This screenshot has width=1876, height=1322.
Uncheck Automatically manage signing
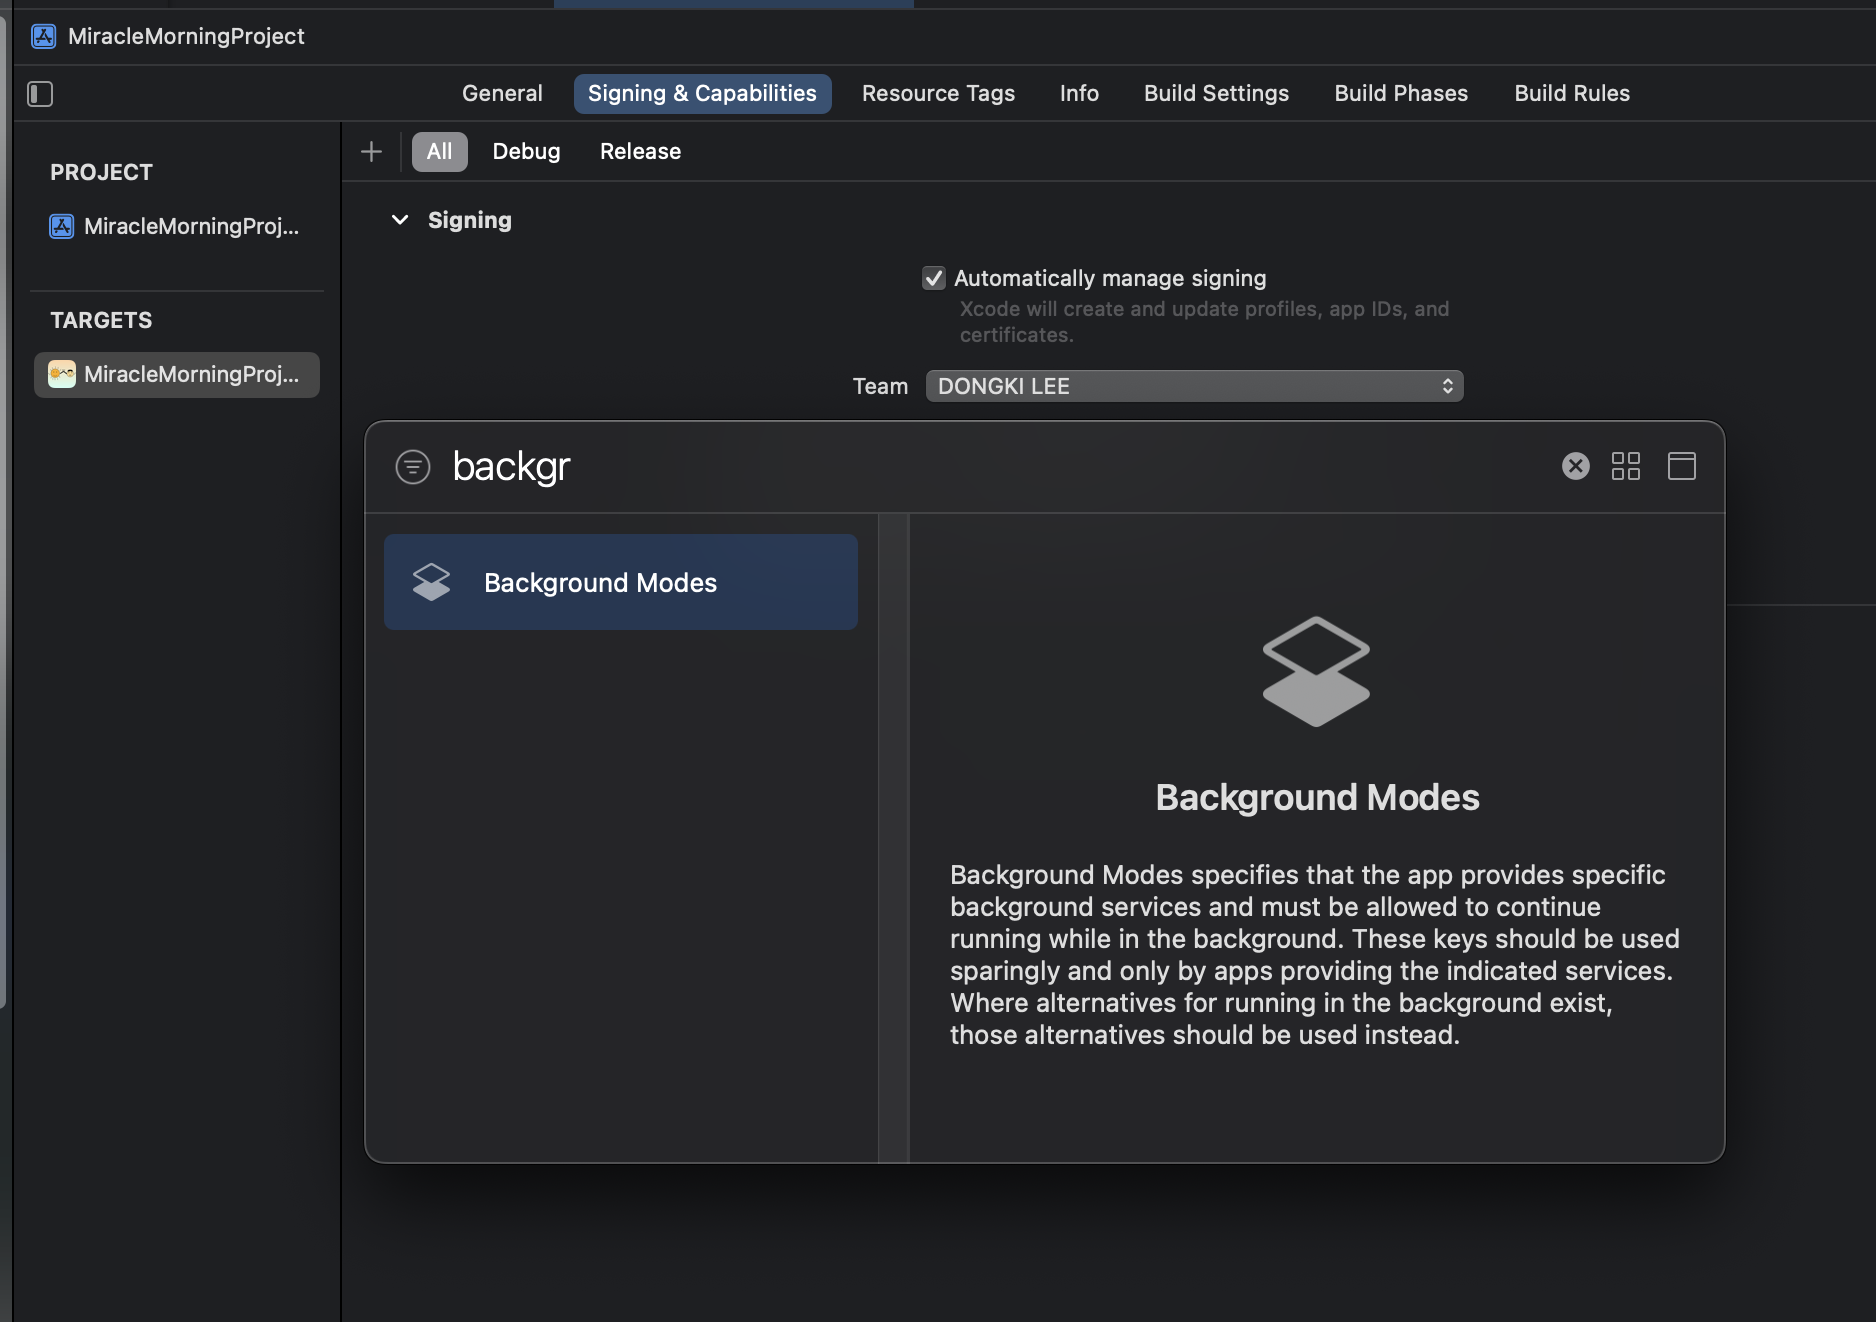(x=934, y=278)
